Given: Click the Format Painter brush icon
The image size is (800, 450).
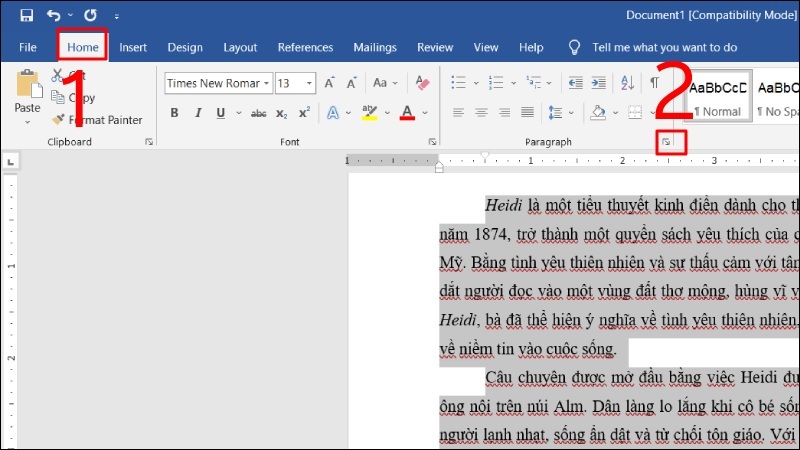Looking at the screenshot, I should coord(59,120).
